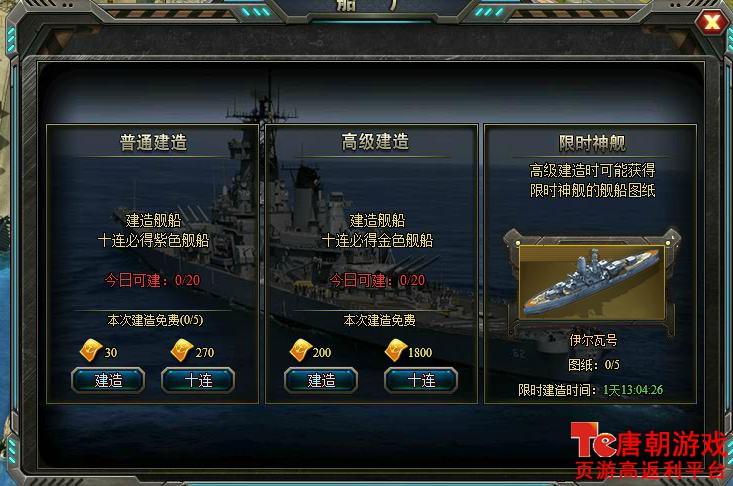Click 本次建造免费(0/5) label
The width and height of the screenshot is (733, 486).
tap(155, 320)
